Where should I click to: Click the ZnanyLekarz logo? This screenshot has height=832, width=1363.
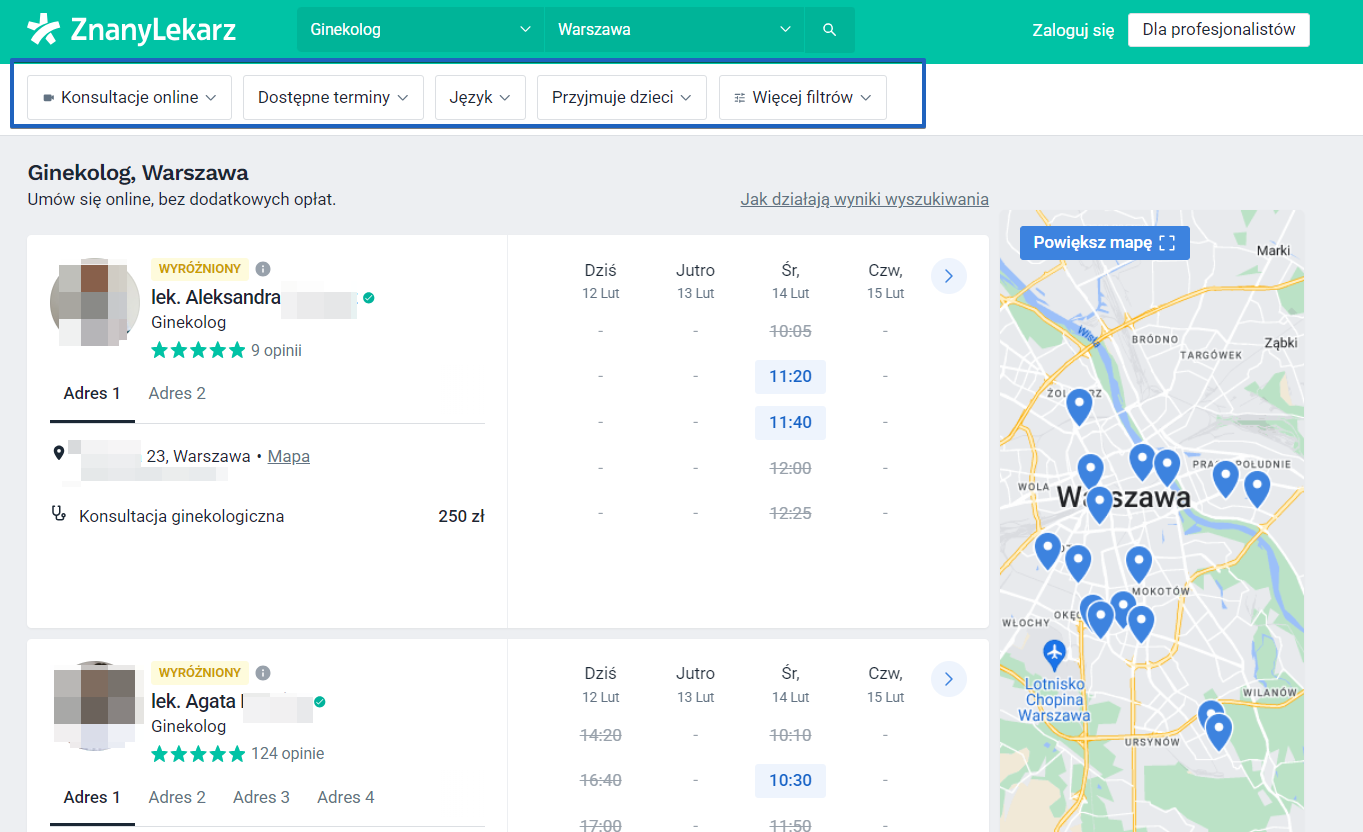132,30
